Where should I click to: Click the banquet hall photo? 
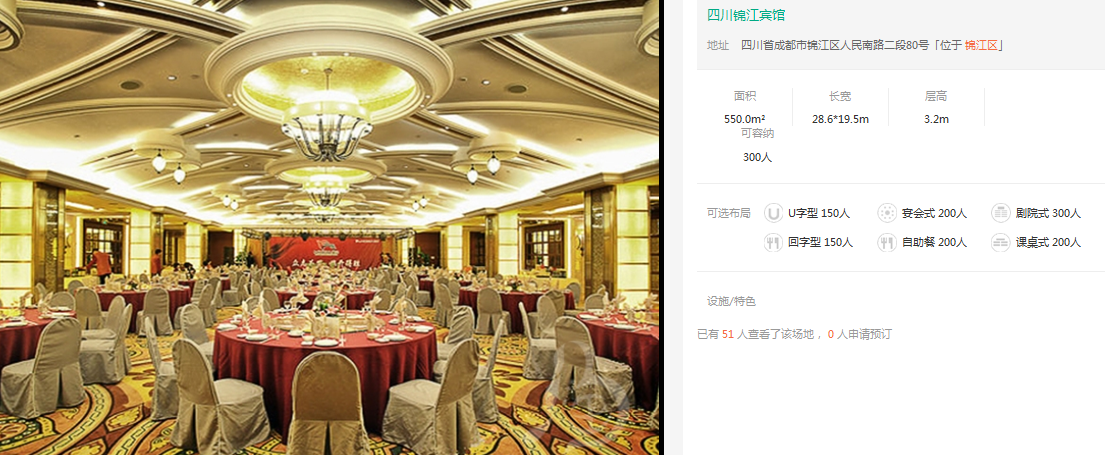[329, 228]
